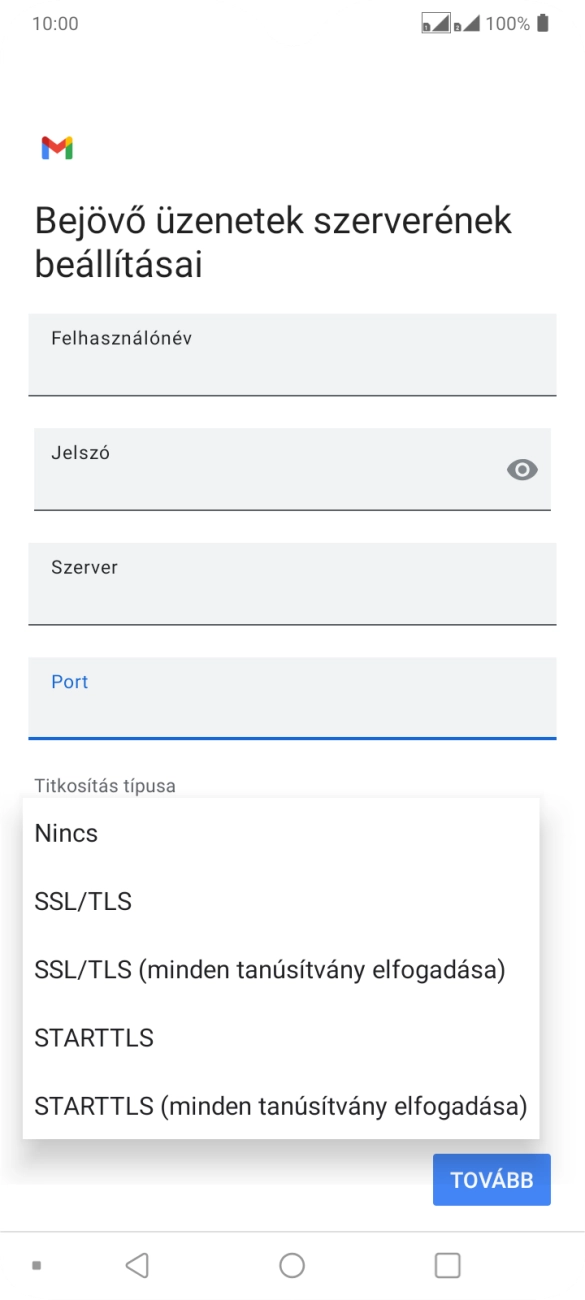Image resolution: width=585 pixels, height=1300 pixels.
Task: Select the Port input field
Action: pos(292,698)
